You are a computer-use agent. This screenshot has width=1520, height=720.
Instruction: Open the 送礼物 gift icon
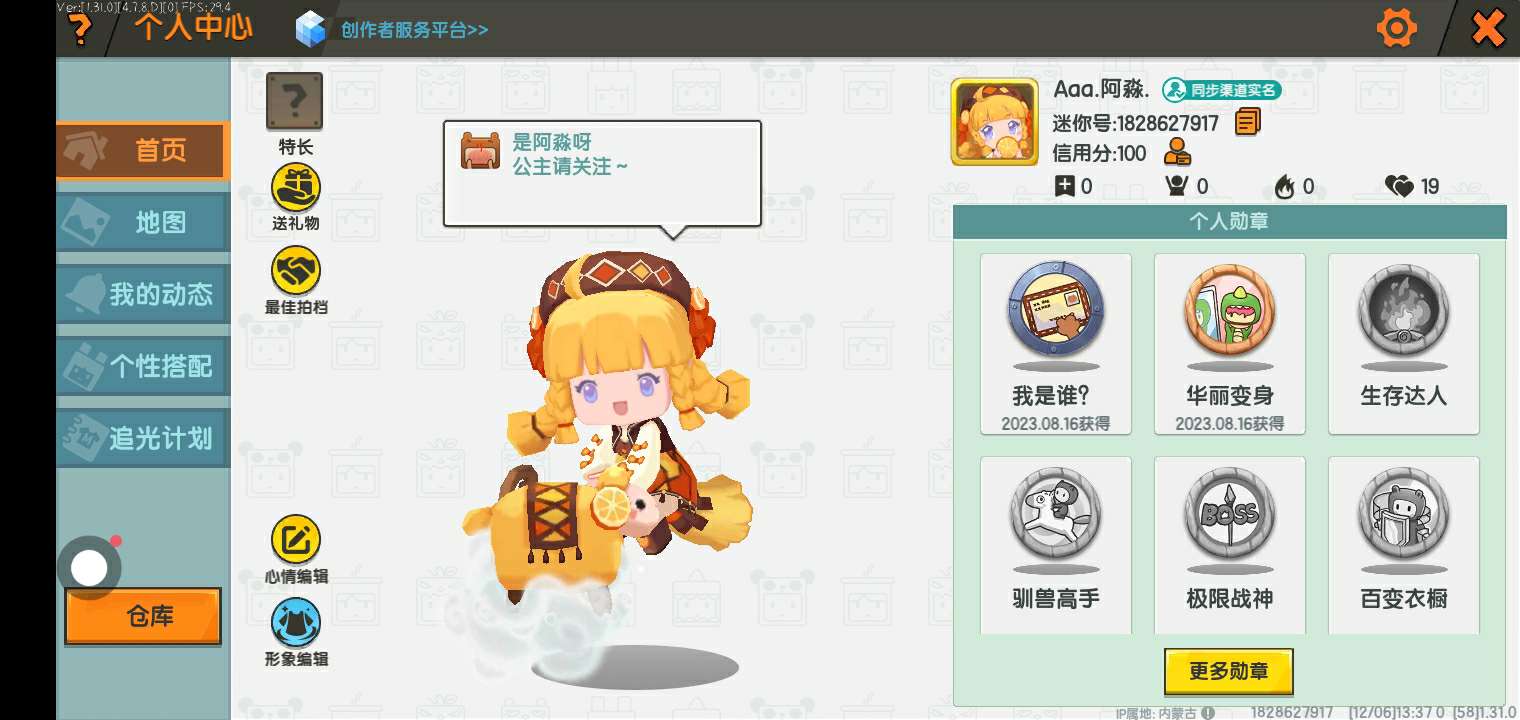[x=296, y=188]
